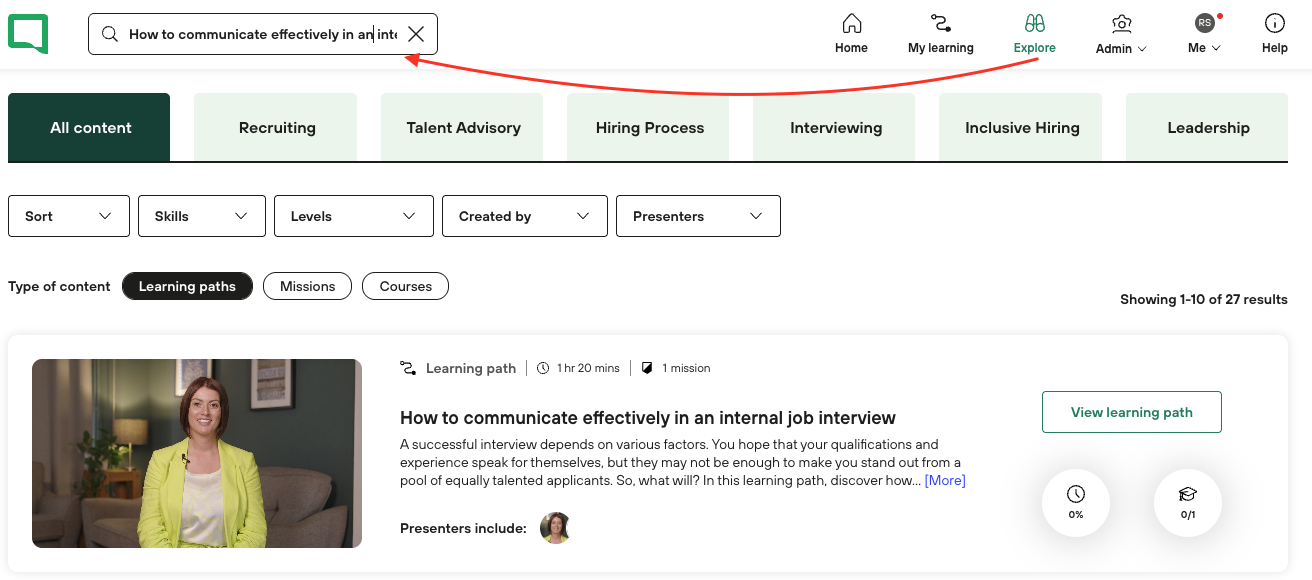Expand the Presenters dropdown
The image size is (1312, 580).
coord(698,216)
